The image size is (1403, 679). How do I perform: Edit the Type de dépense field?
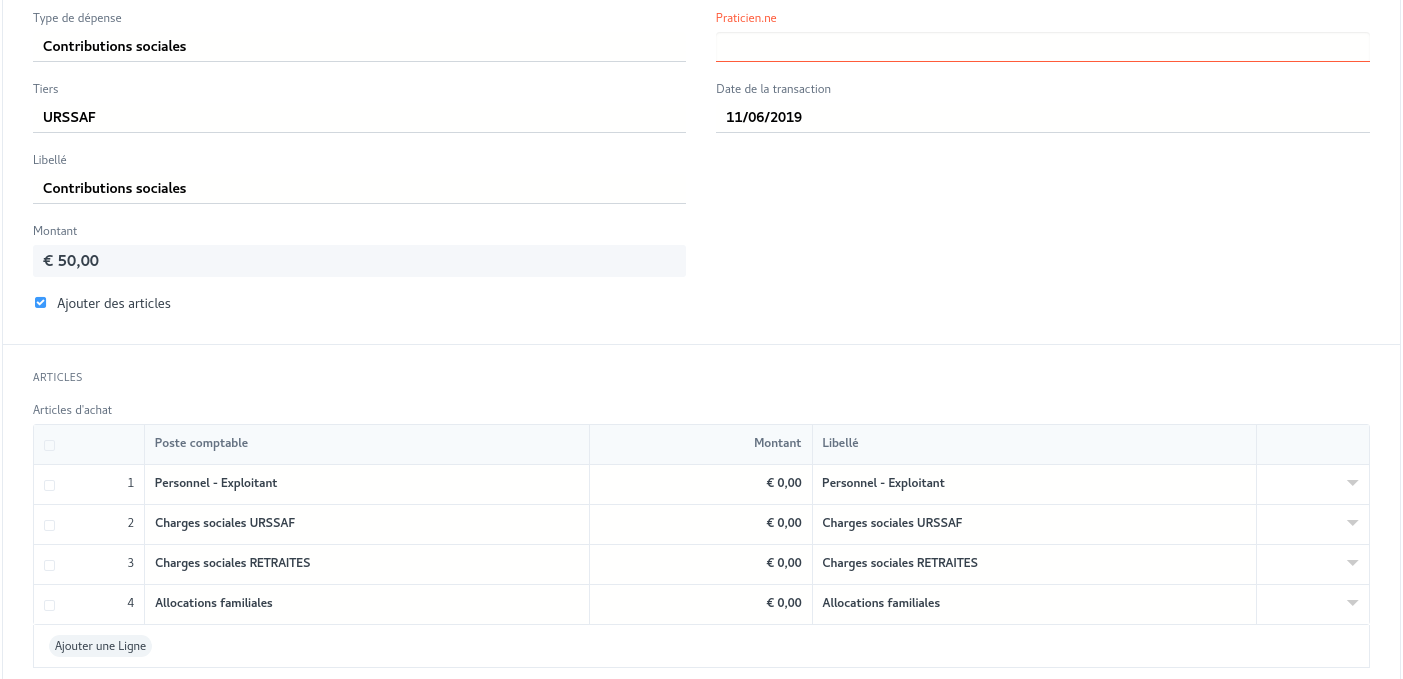coord(359,46)
